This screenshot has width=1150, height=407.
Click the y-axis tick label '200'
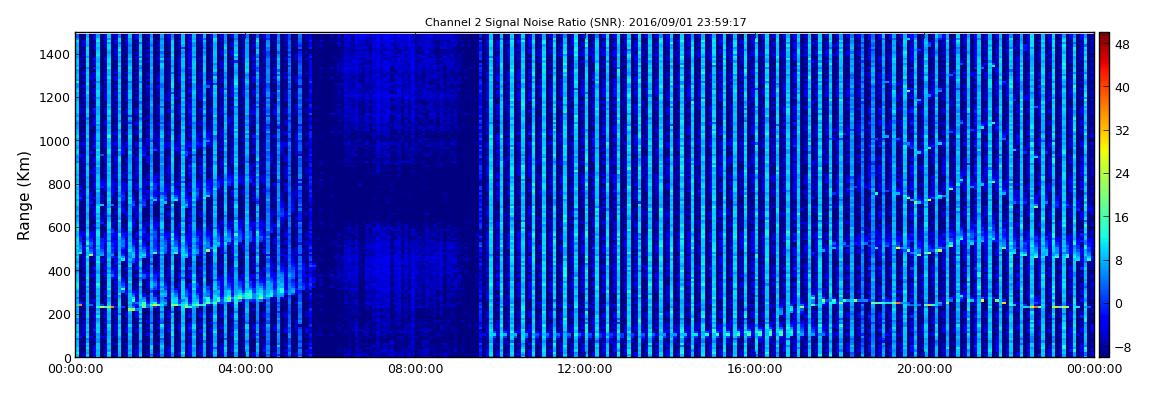point(59,314)
